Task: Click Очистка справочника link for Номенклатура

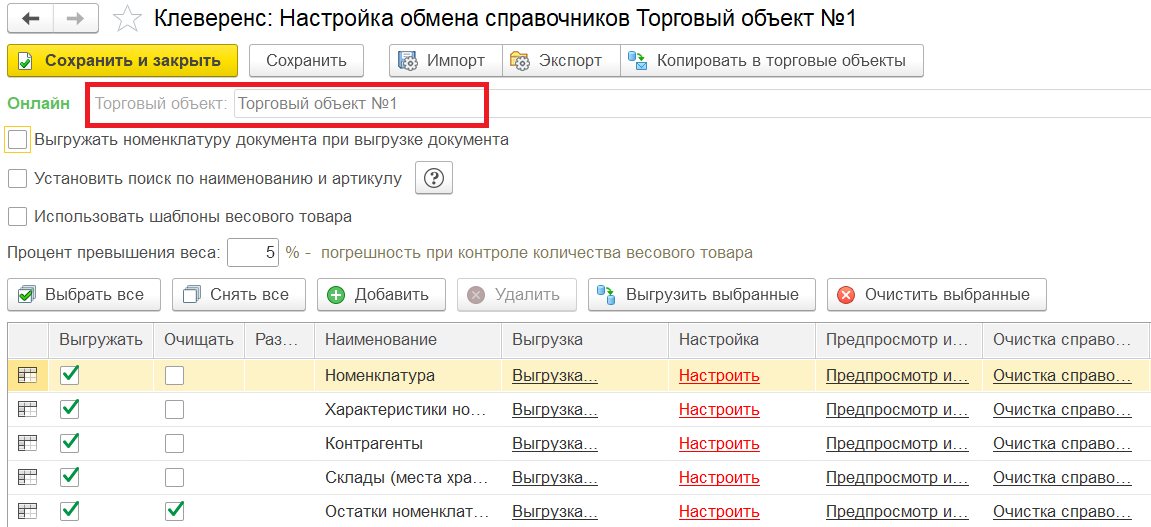Action: (1062, 376)
